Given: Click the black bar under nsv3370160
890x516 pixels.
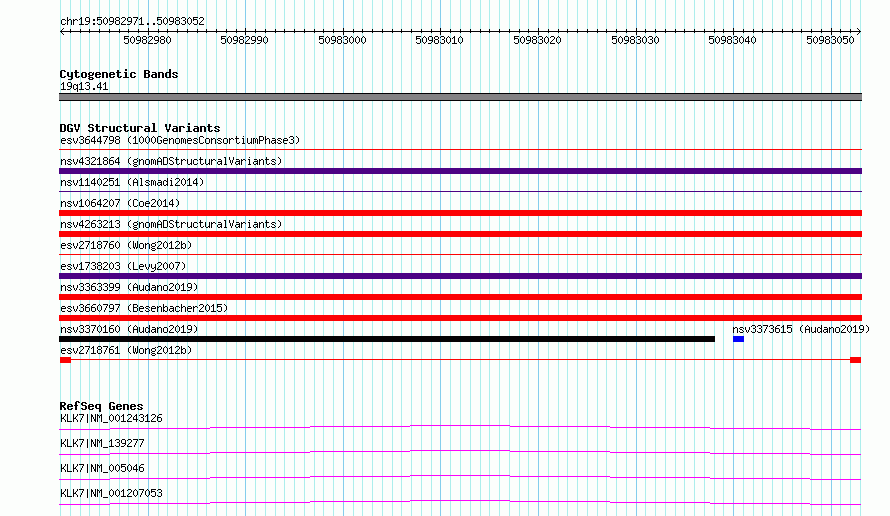Looking at the screenshot, I should pyautogui.click(x=387, y=339).
